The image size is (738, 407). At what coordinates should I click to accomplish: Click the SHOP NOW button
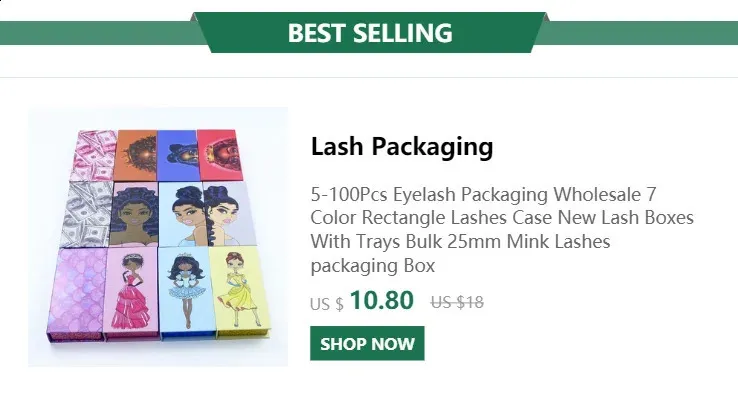pos(367,343)
